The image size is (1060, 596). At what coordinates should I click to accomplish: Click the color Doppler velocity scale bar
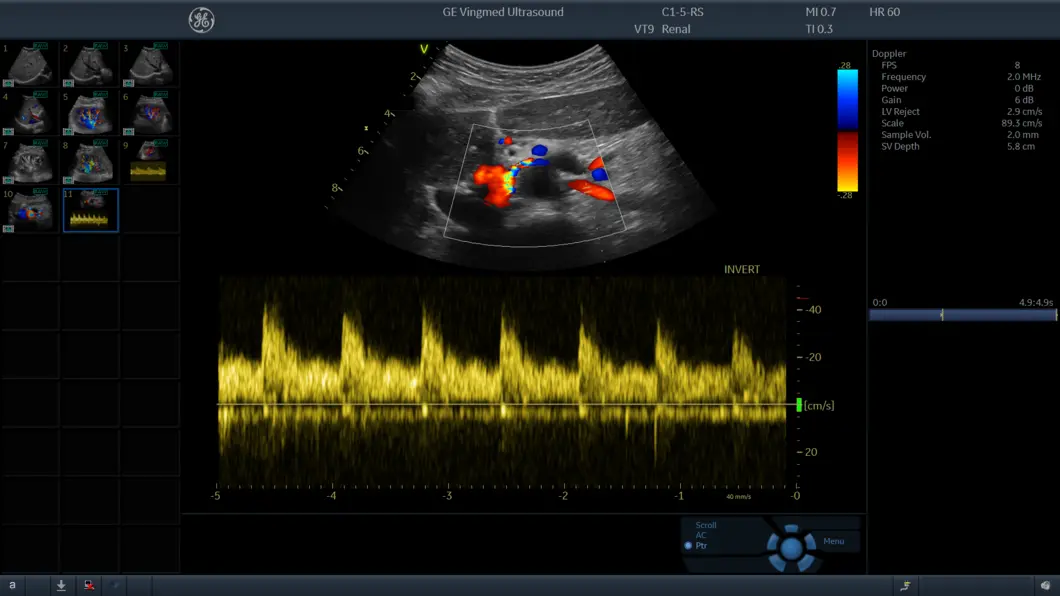pyautogui.click(x=847, y=130)
